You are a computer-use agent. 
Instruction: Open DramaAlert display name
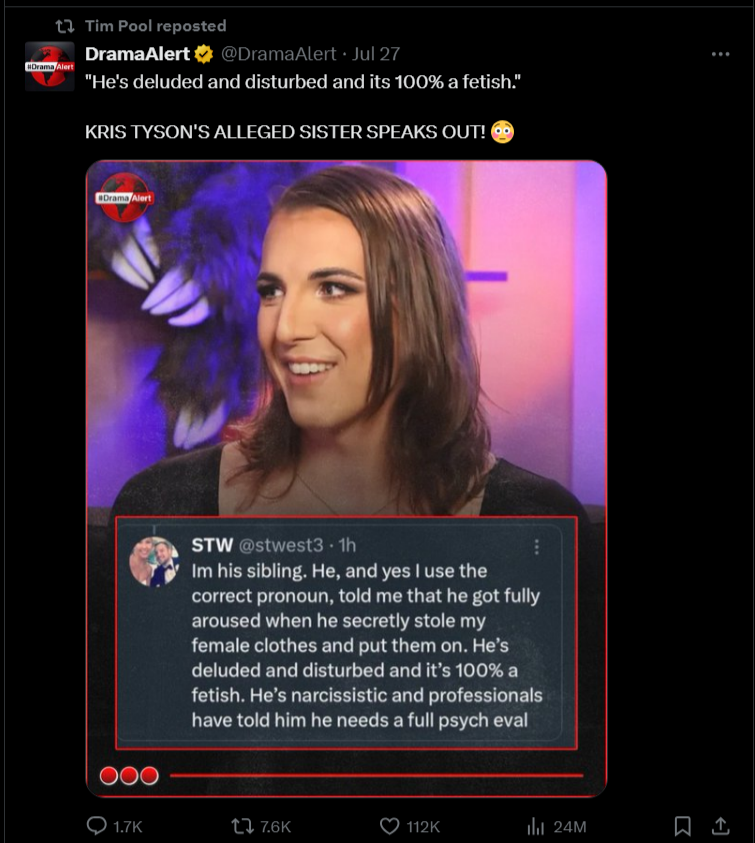click(137, 54)
